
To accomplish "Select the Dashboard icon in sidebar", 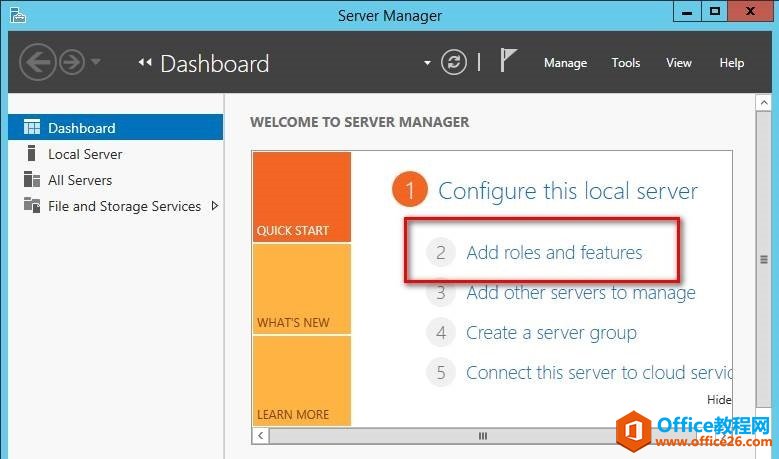I will pyautogui.click(x=31, y=128).
